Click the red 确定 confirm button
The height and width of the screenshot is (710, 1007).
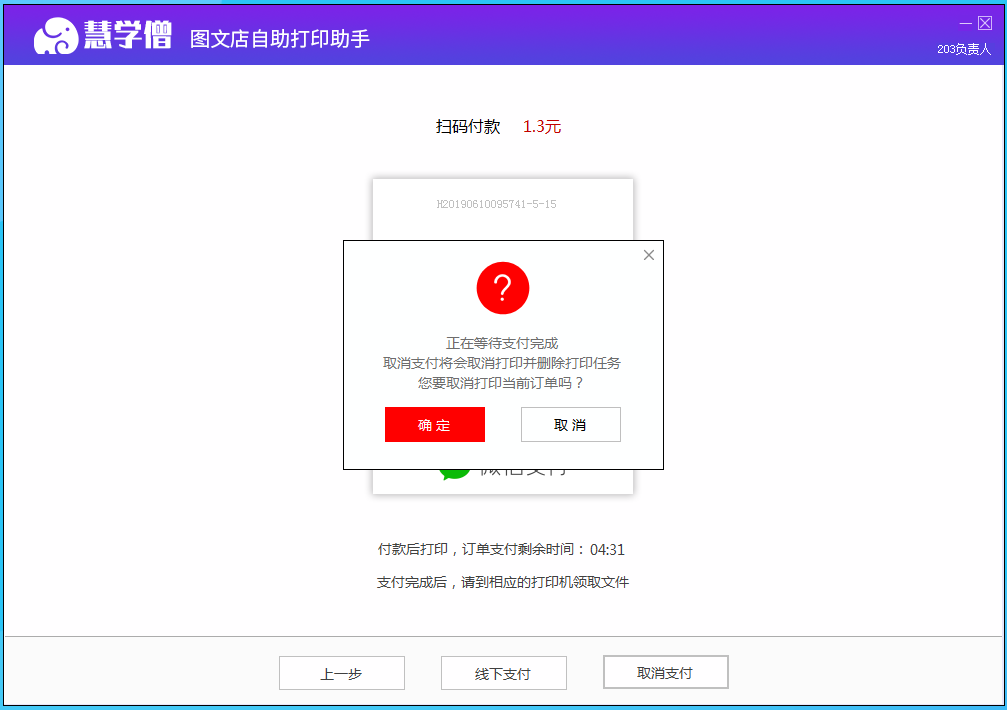pyautogui.click(x=435, y=424)
